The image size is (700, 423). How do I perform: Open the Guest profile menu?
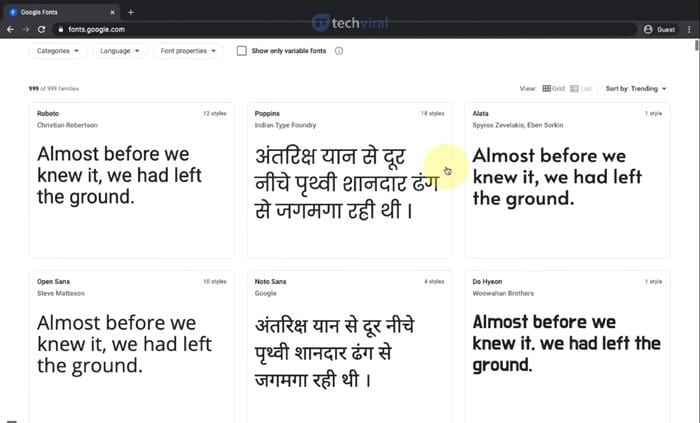[x=659, y=29]
